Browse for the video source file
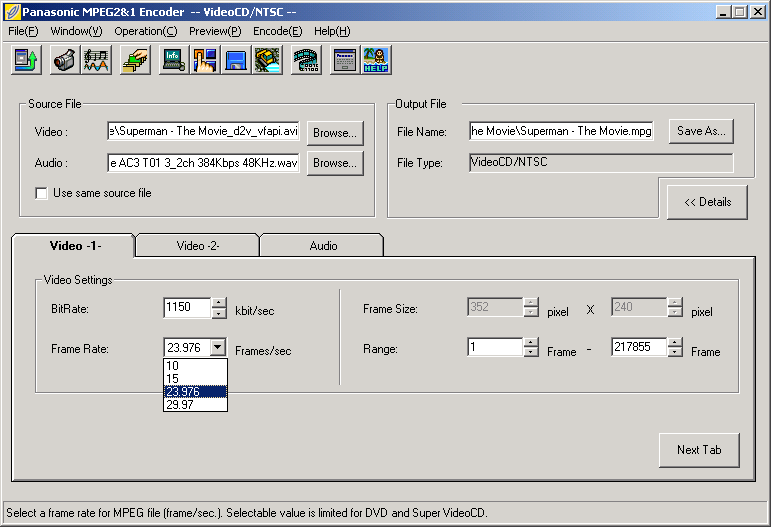 click(335, 133)
